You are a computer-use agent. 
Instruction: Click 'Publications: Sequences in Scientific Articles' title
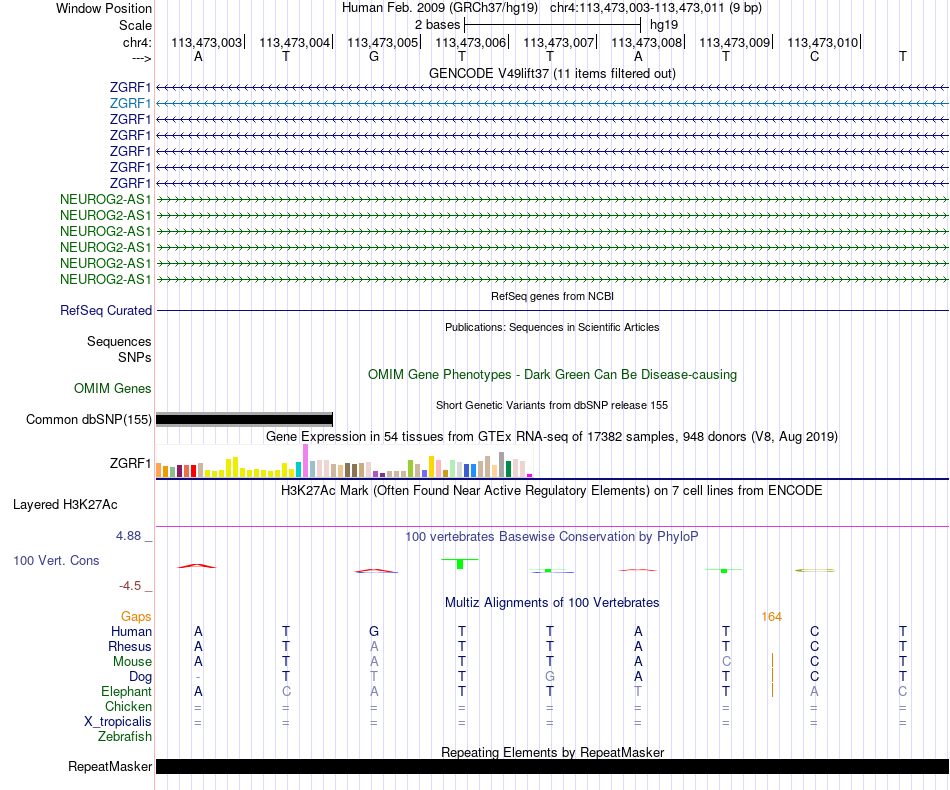(x=552, y=327)
